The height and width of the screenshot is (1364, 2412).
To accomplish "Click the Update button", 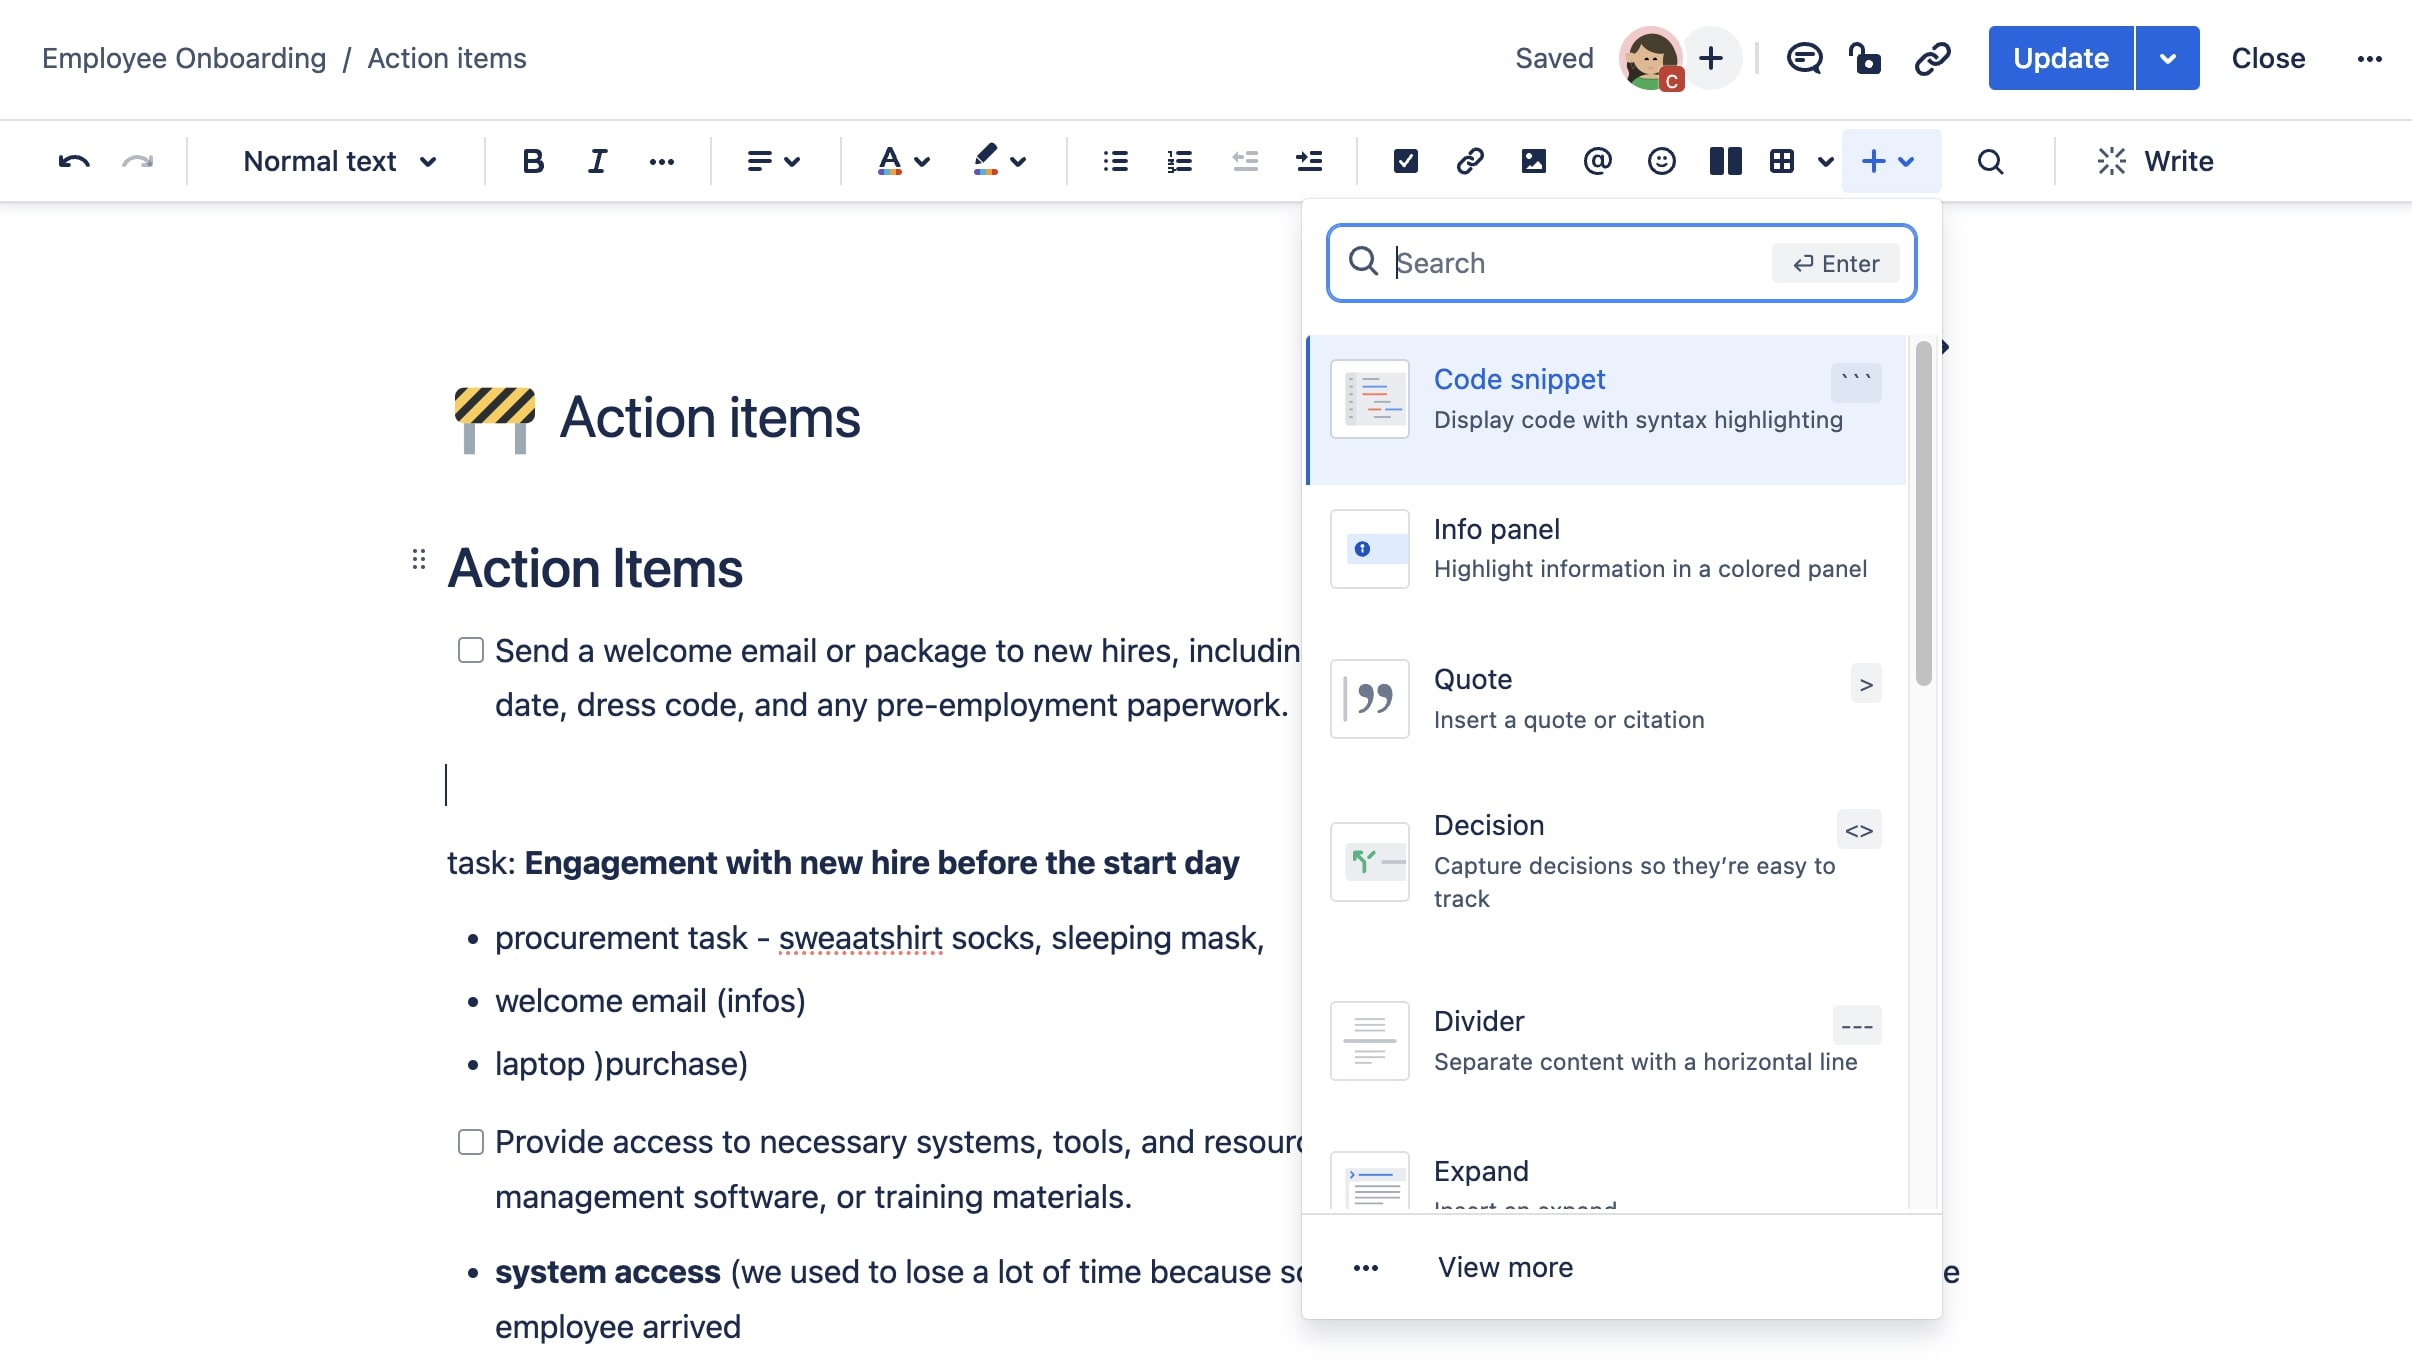I will [x=2059, y=58].
